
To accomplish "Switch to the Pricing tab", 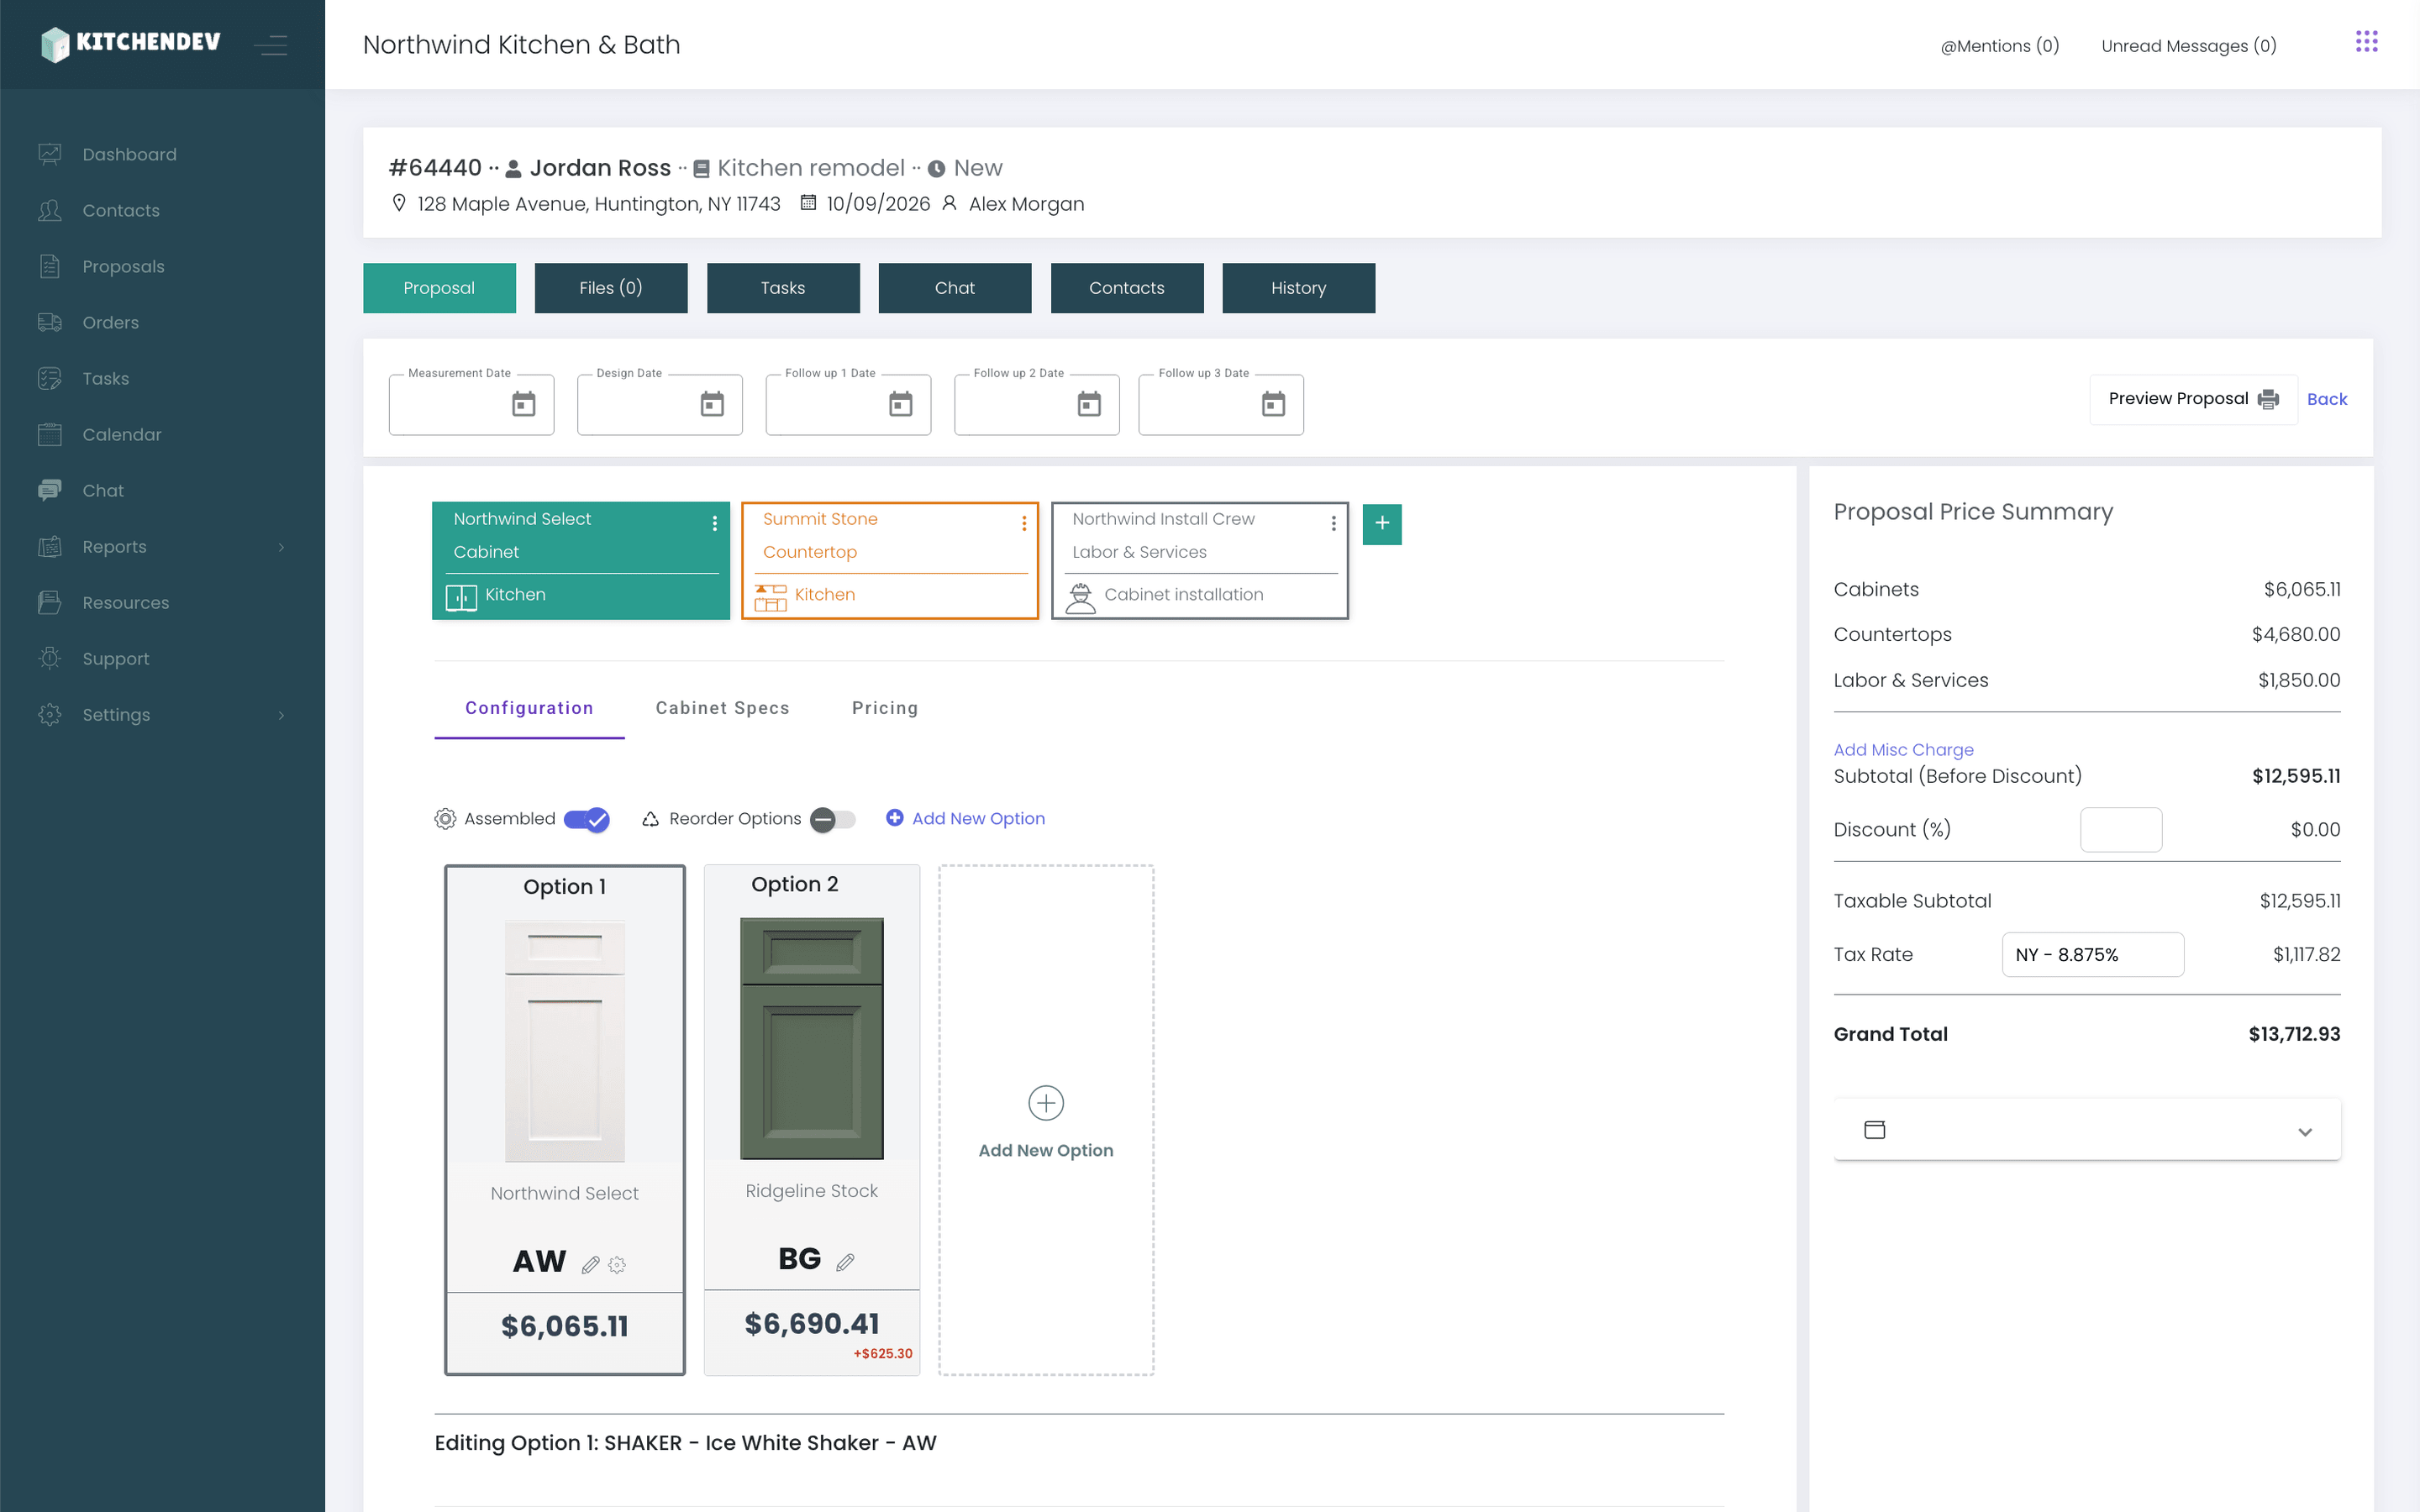I will click(885, 708).
